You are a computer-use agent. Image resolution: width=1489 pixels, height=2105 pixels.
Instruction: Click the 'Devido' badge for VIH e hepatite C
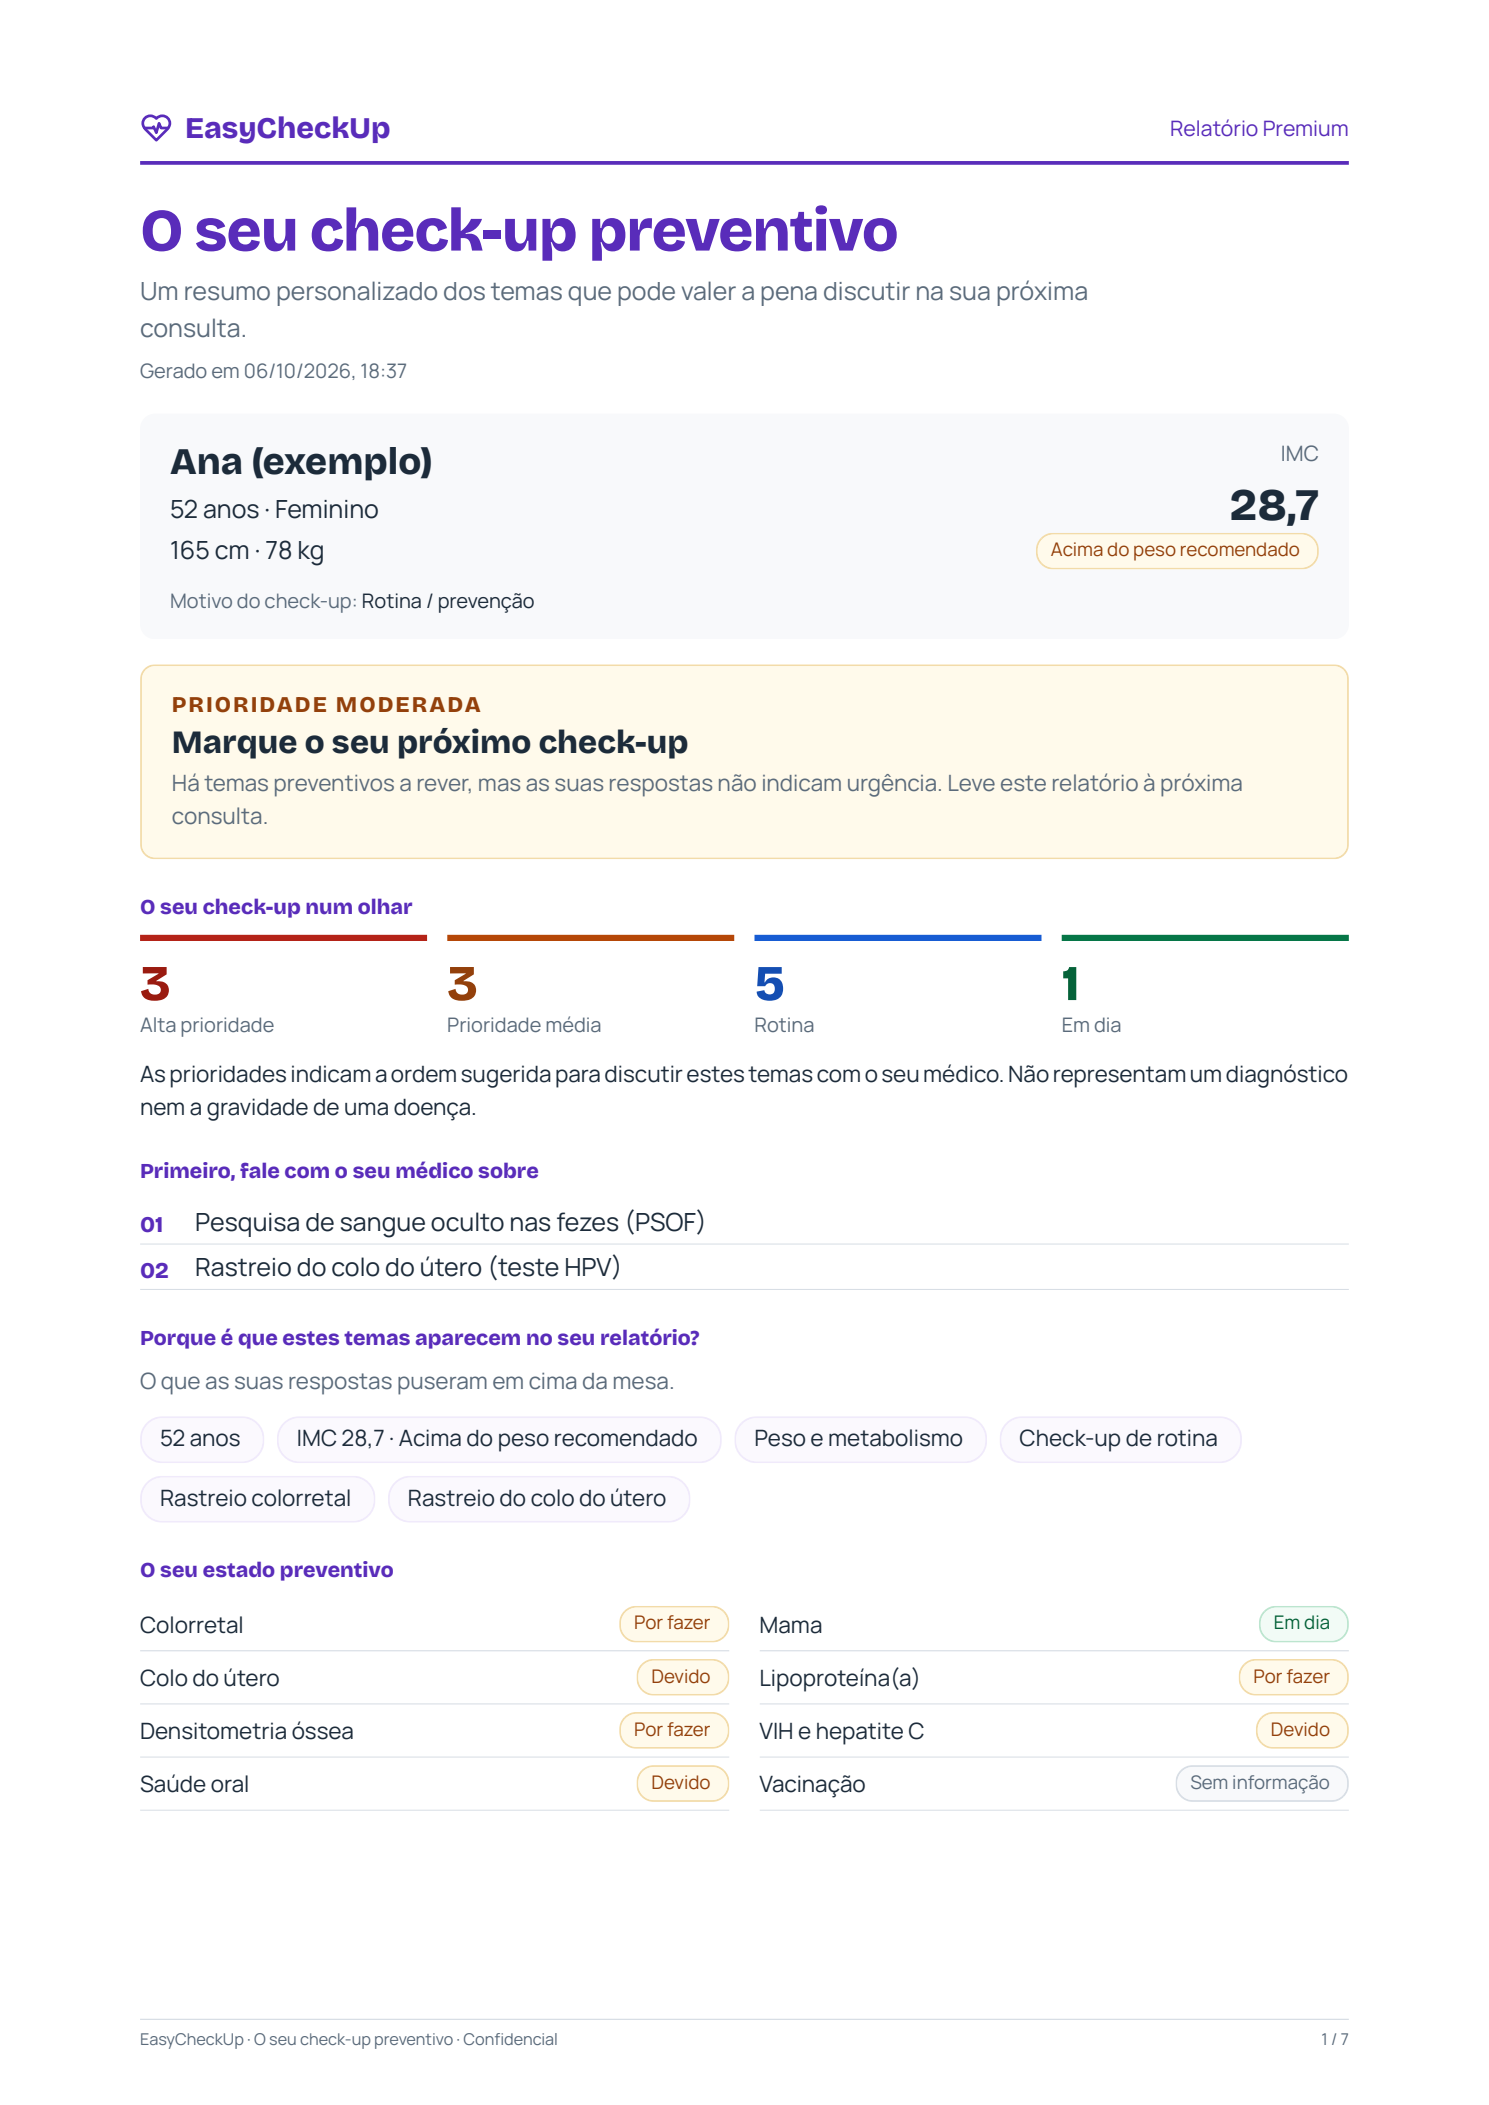[1301, 1730]
